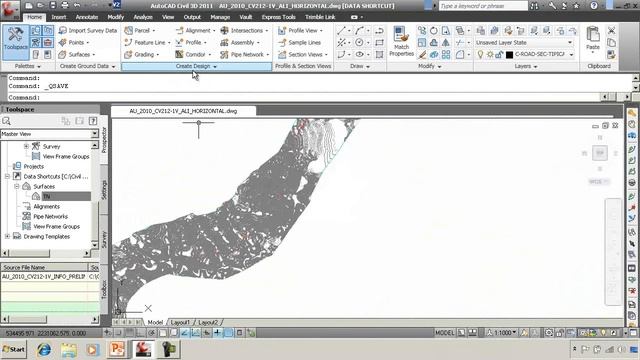
Task: Click the Array modify icon
Action: [446, 54]
